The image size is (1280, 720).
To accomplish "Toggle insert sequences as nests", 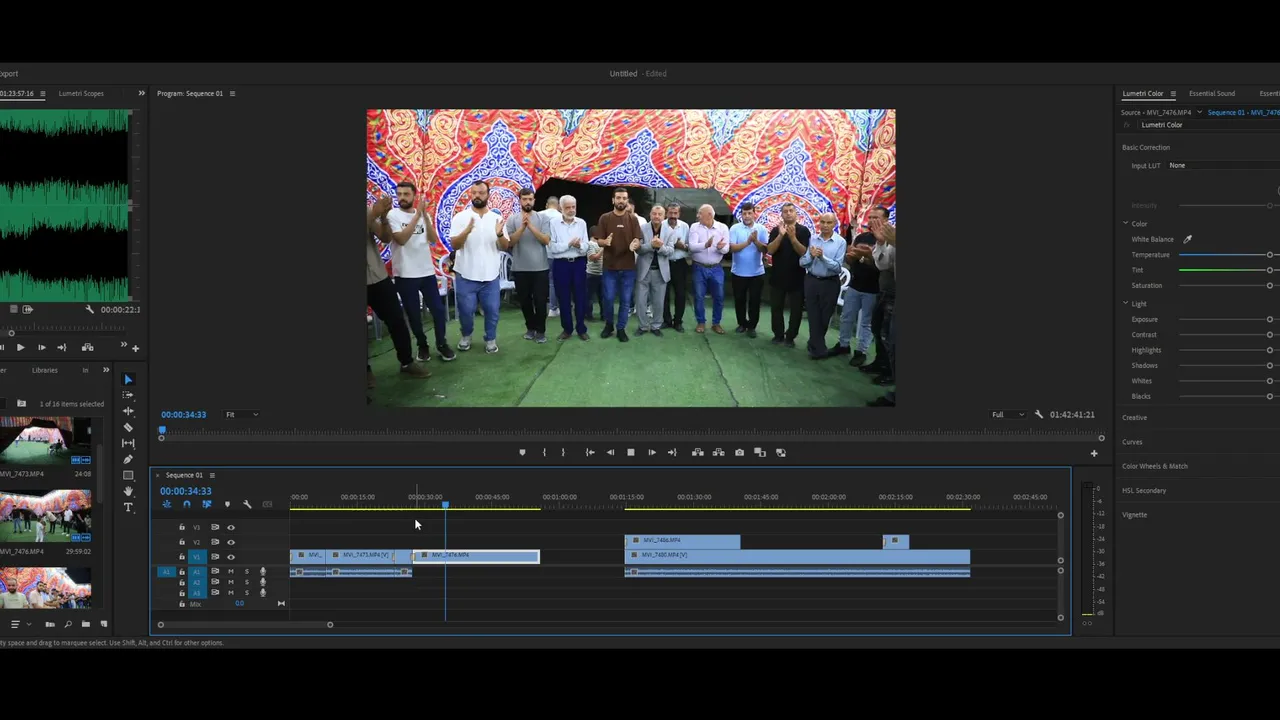I will point(166,505).
